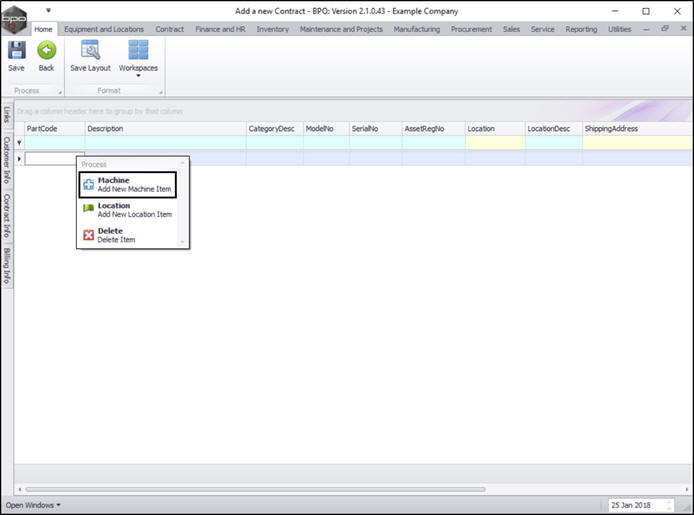The width and height of the screenshot is (694, 515).
Task: Click the PartCode filter row cell
Action: [54, 142]
